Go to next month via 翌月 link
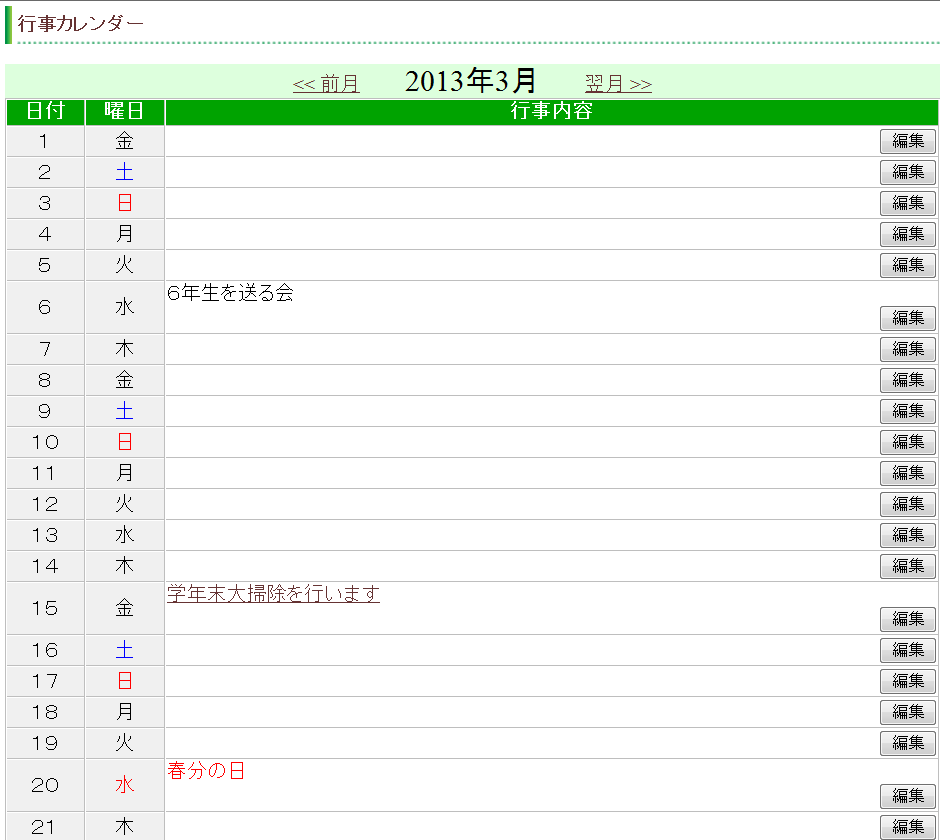The width and height of the screenshot is (940, 840). tap(618, 83)
